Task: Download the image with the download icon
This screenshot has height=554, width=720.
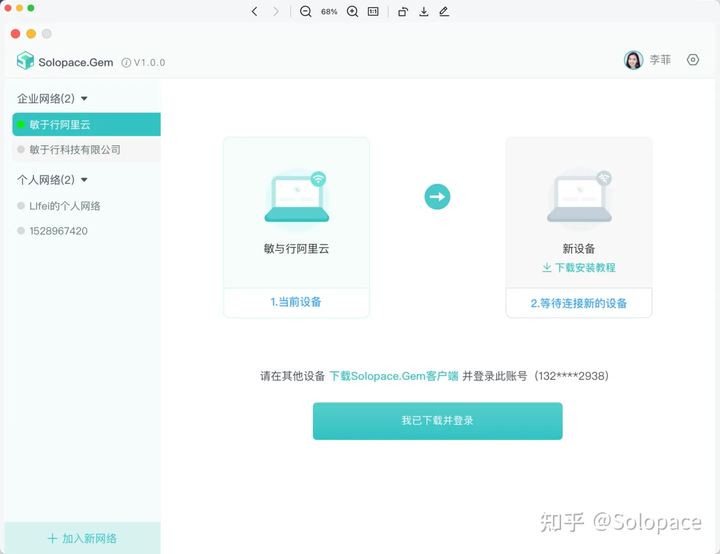Action: [x=424, y=11]
